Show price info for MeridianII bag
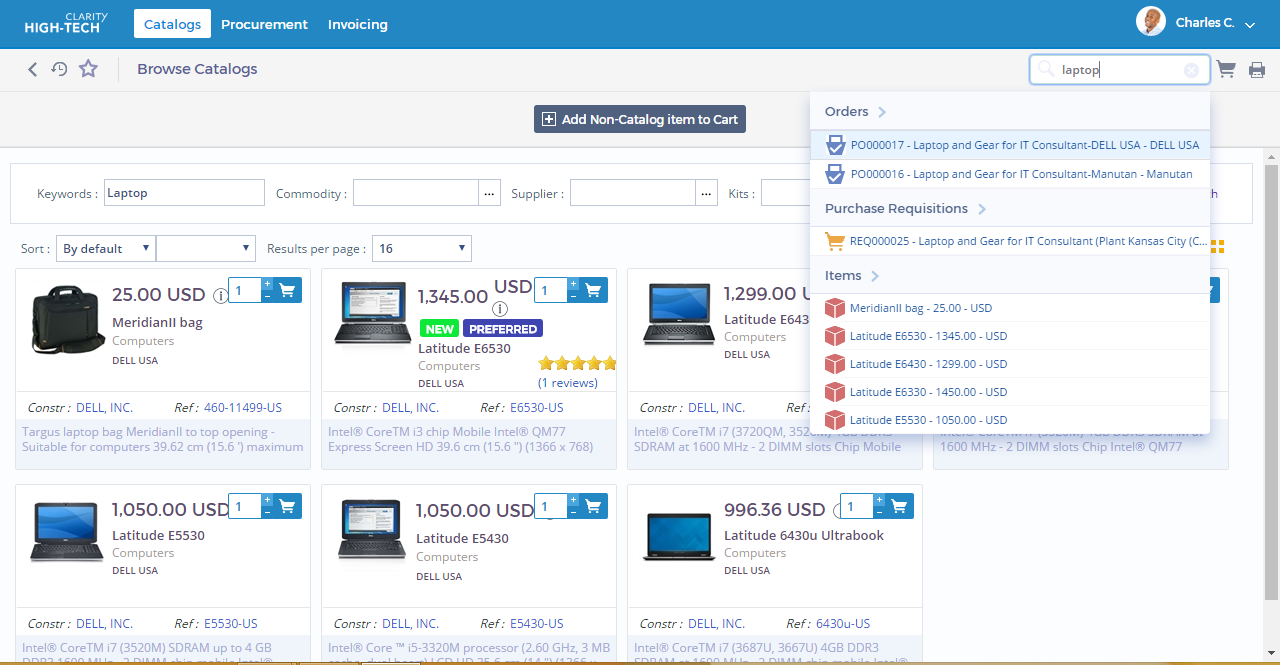The image size is (1280, 665). click(x=220, y=296)
